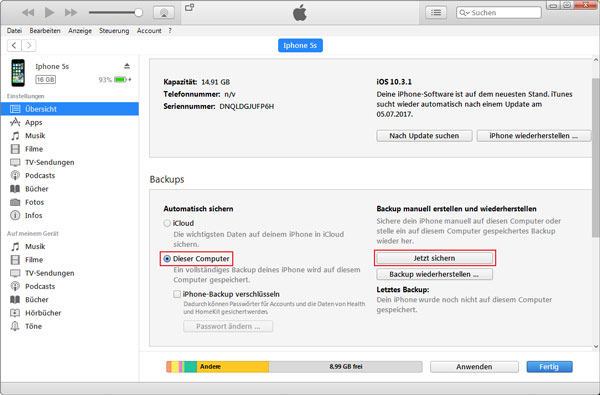Eject the Iphone 5s device

[x=127, y=66]
